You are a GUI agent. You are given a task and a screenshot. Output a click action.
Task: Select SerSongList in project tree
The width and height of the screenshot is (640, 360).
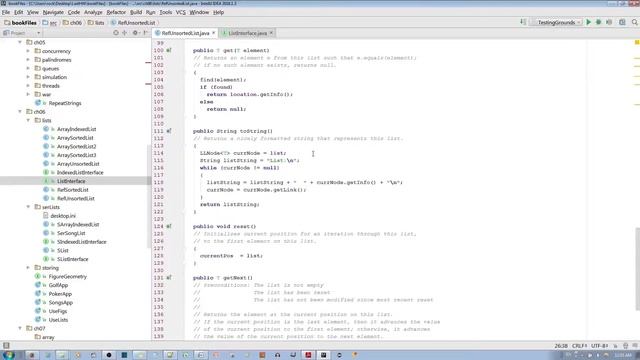click(x=71, y=233)
